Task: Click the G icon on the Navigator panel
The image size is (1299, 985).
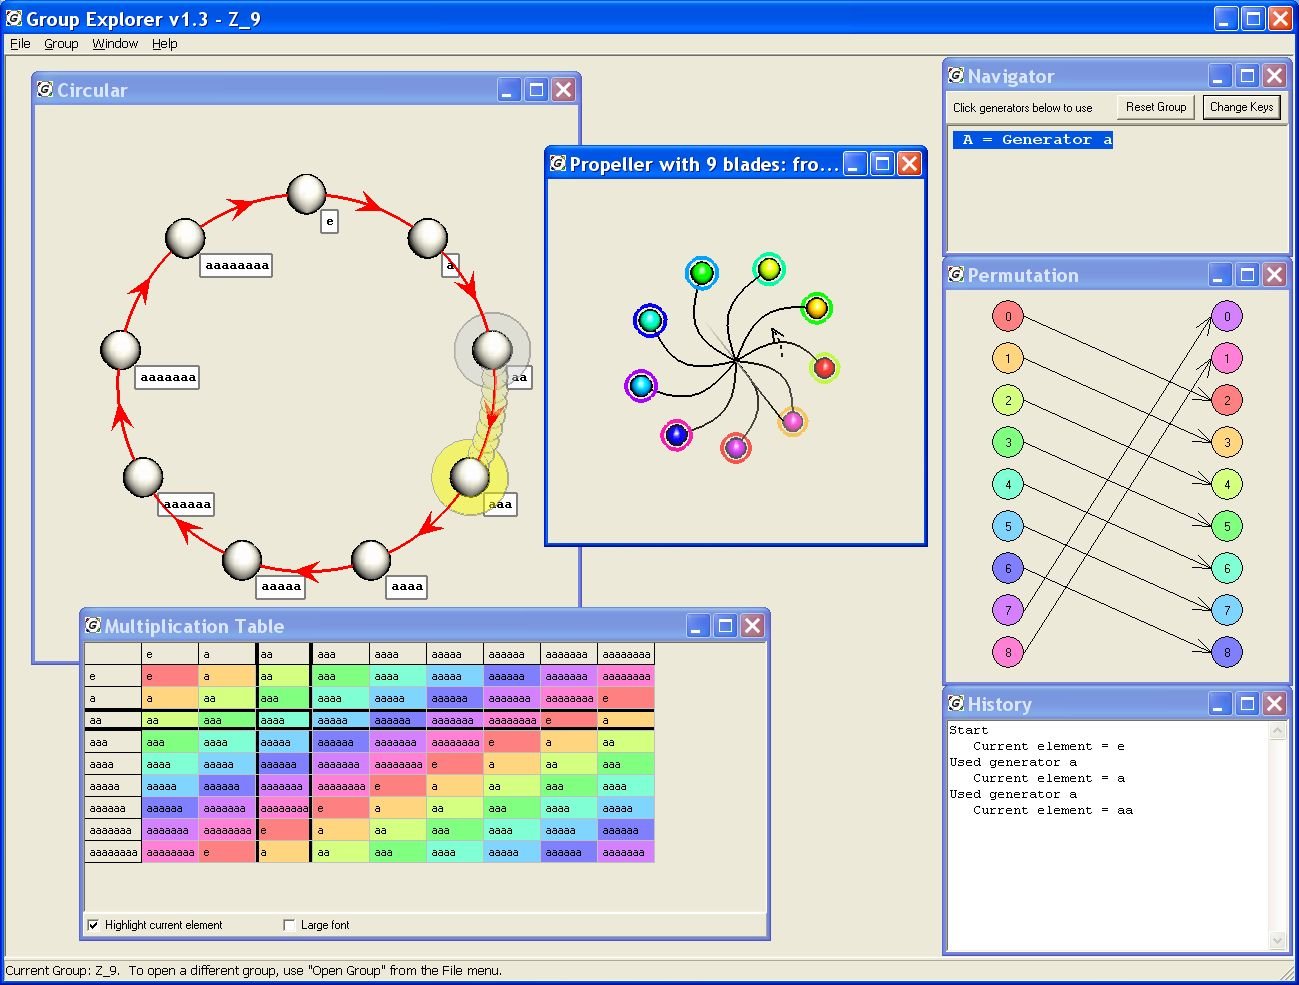Action: click(x=957, y=75)
